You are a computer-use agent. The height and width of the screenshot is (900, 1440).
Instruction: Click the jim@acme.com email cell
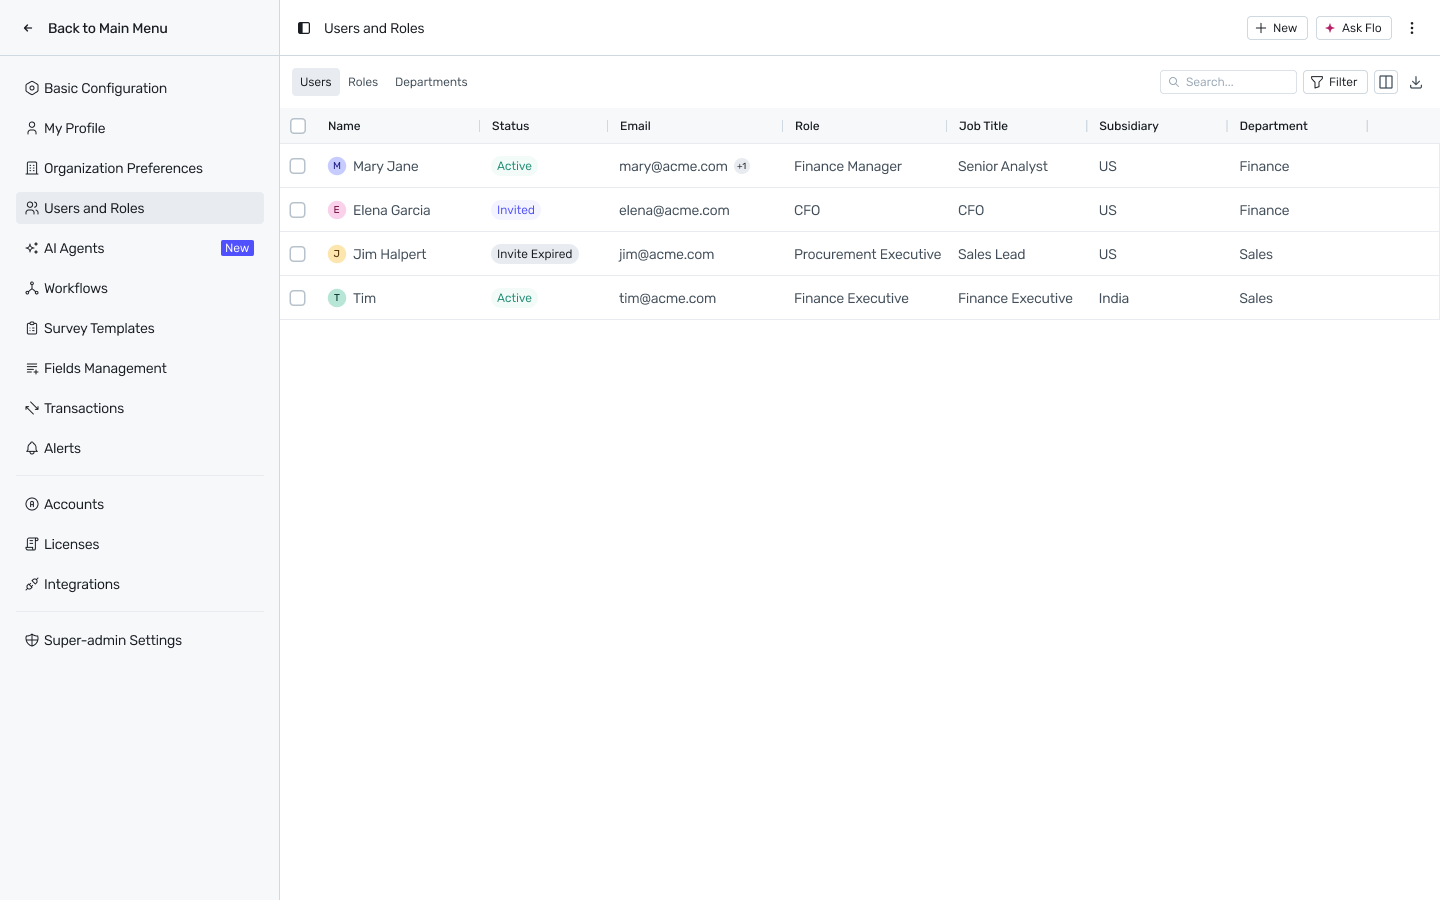point(666,254)
